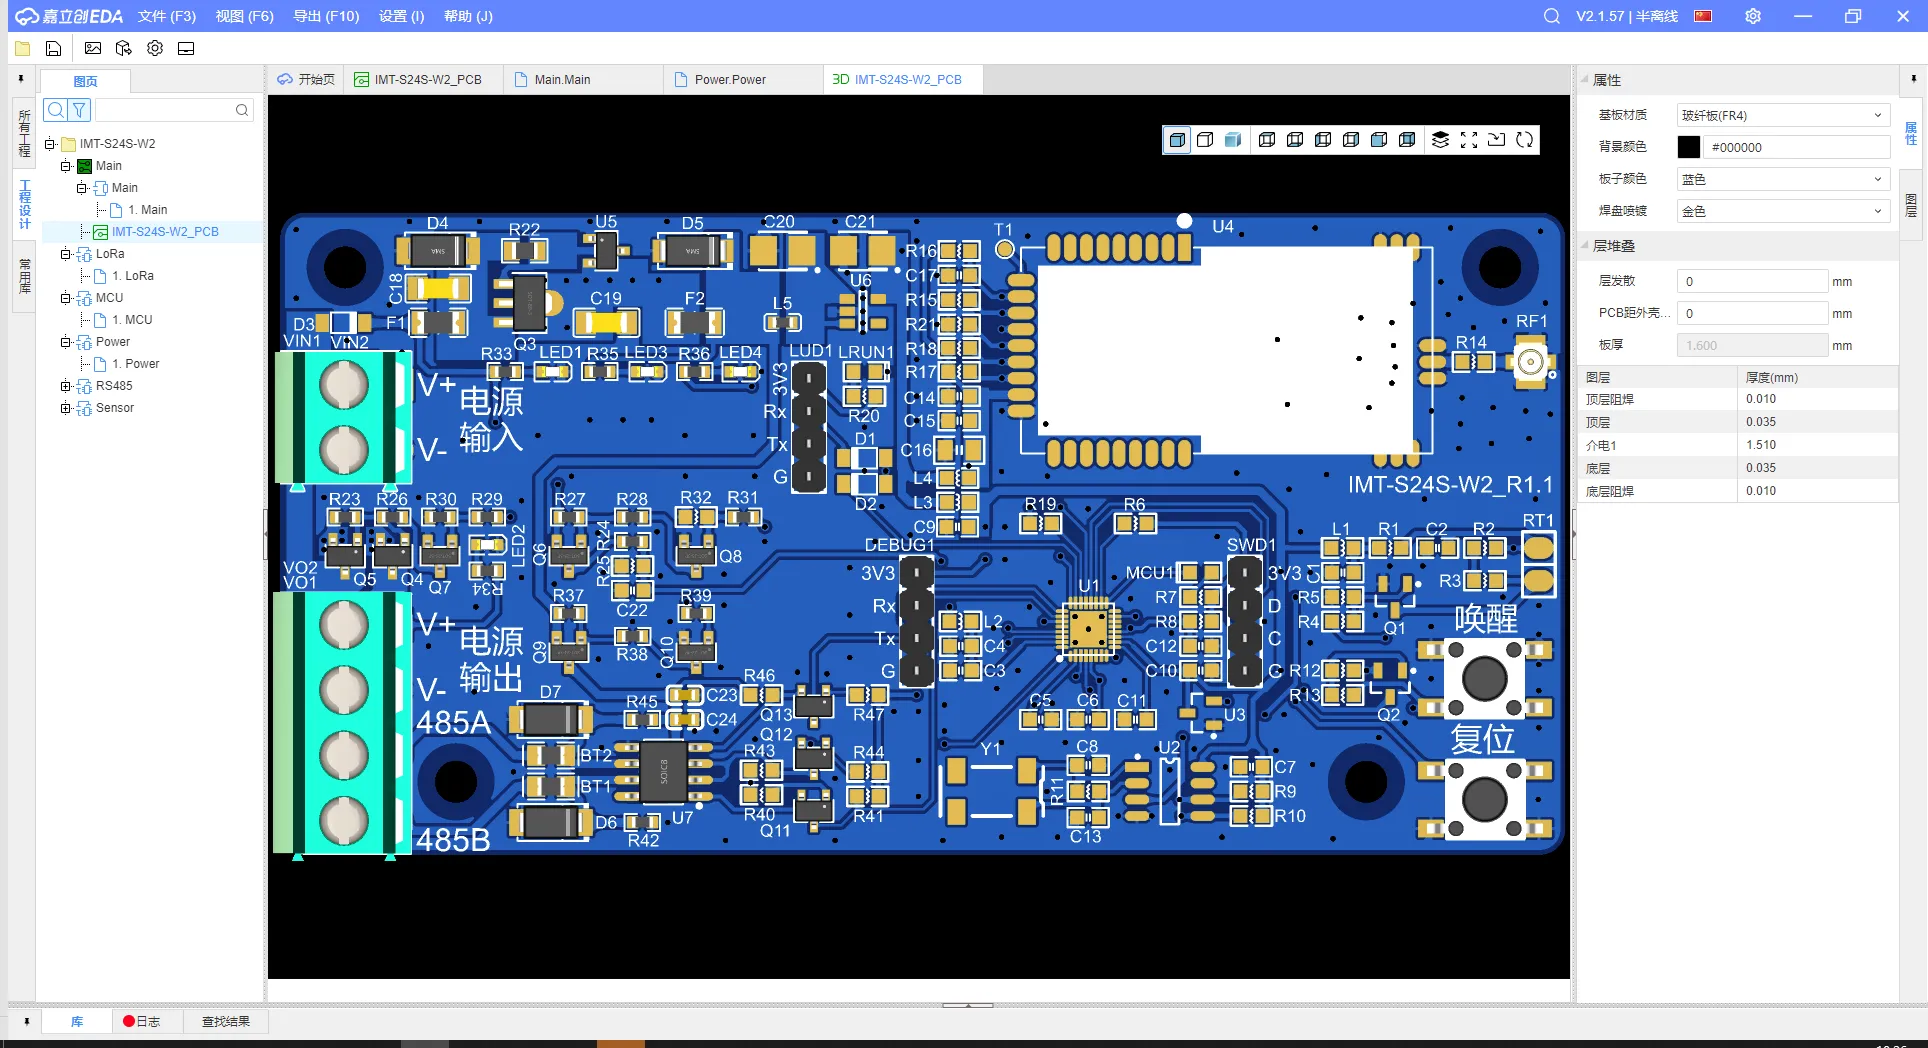Click the rotate view circular arrows icon
This screenshot has width=1928, height=1048.
click(1524, 140)
